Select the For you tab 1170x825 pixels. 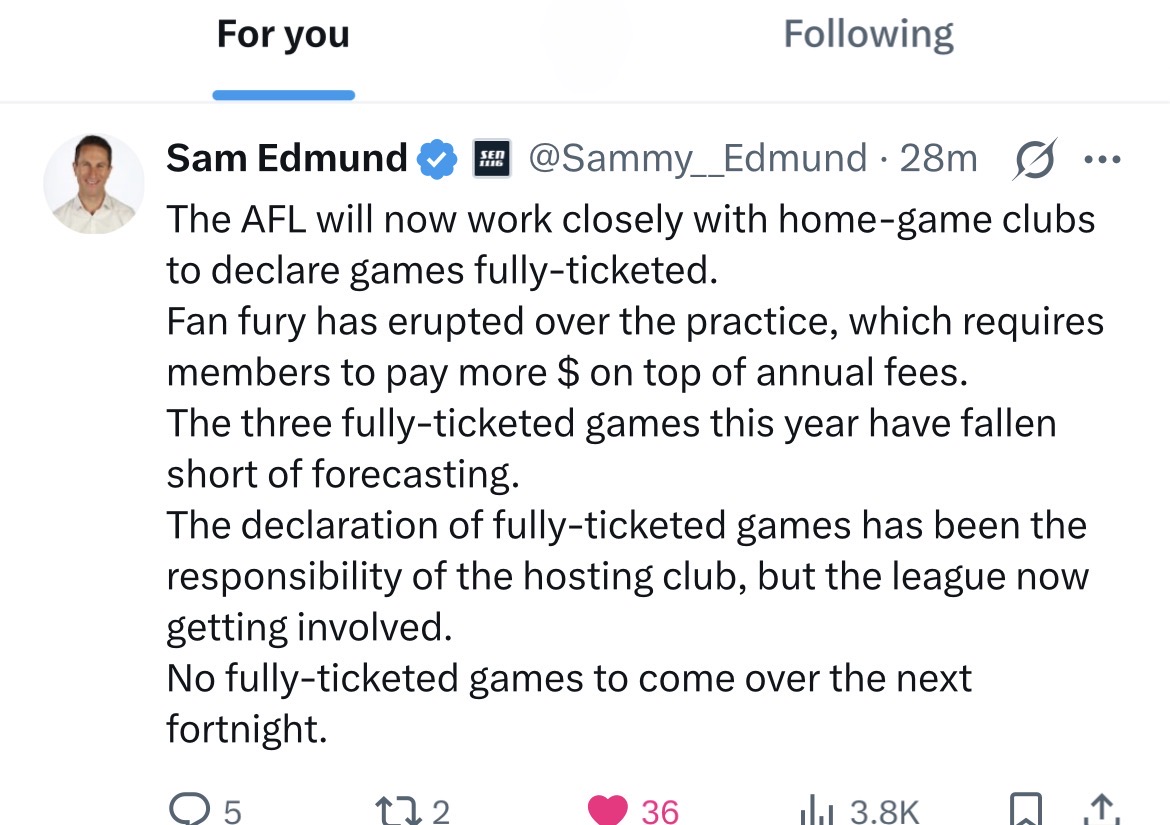pos(283,36)
